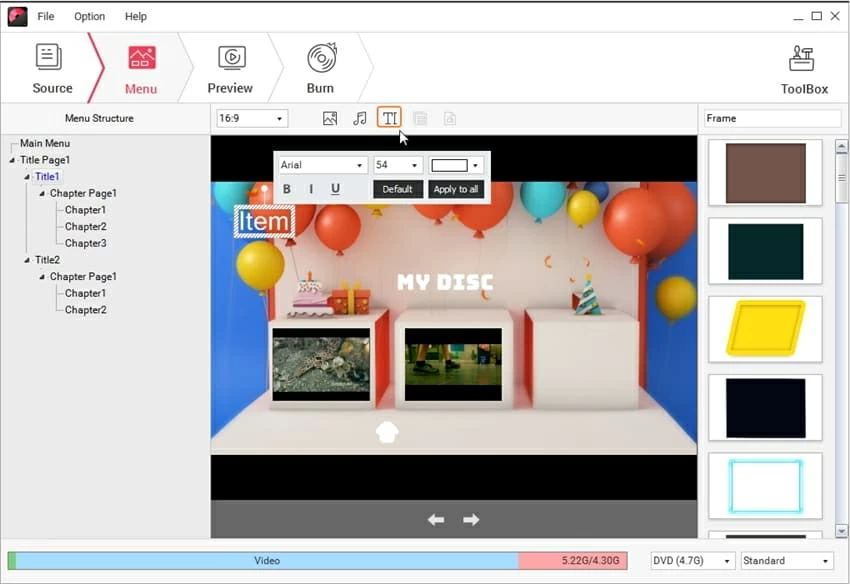Open the Arial font dropdown
This screenshot has width=850, height=584.
coord(322,165)
